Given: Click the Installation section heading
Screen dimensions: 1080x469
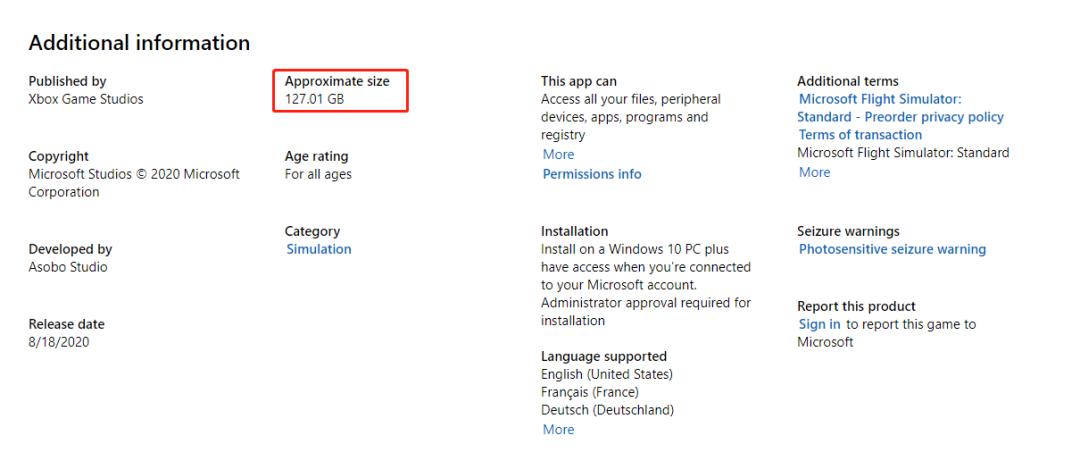Looking at the screenshot, I should [574, 231].
